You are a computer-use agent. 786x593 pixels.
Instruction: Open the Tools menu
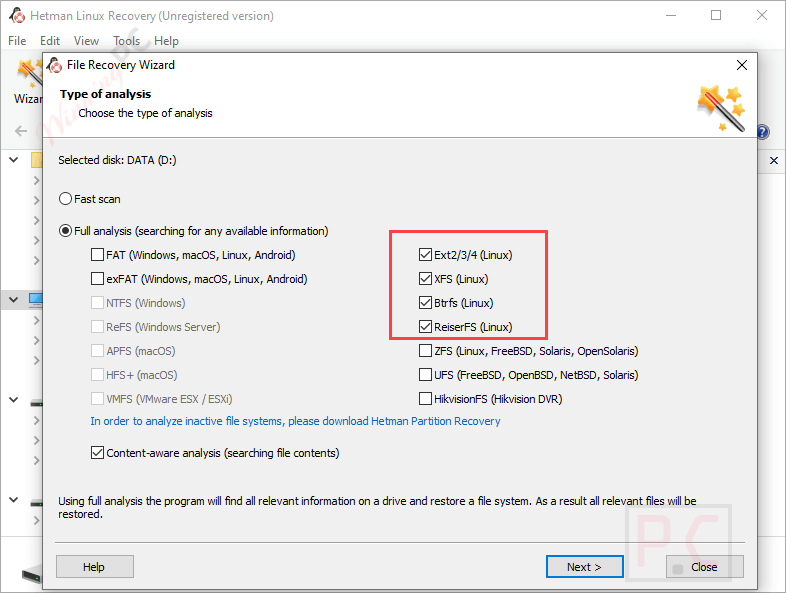(126, 41)
